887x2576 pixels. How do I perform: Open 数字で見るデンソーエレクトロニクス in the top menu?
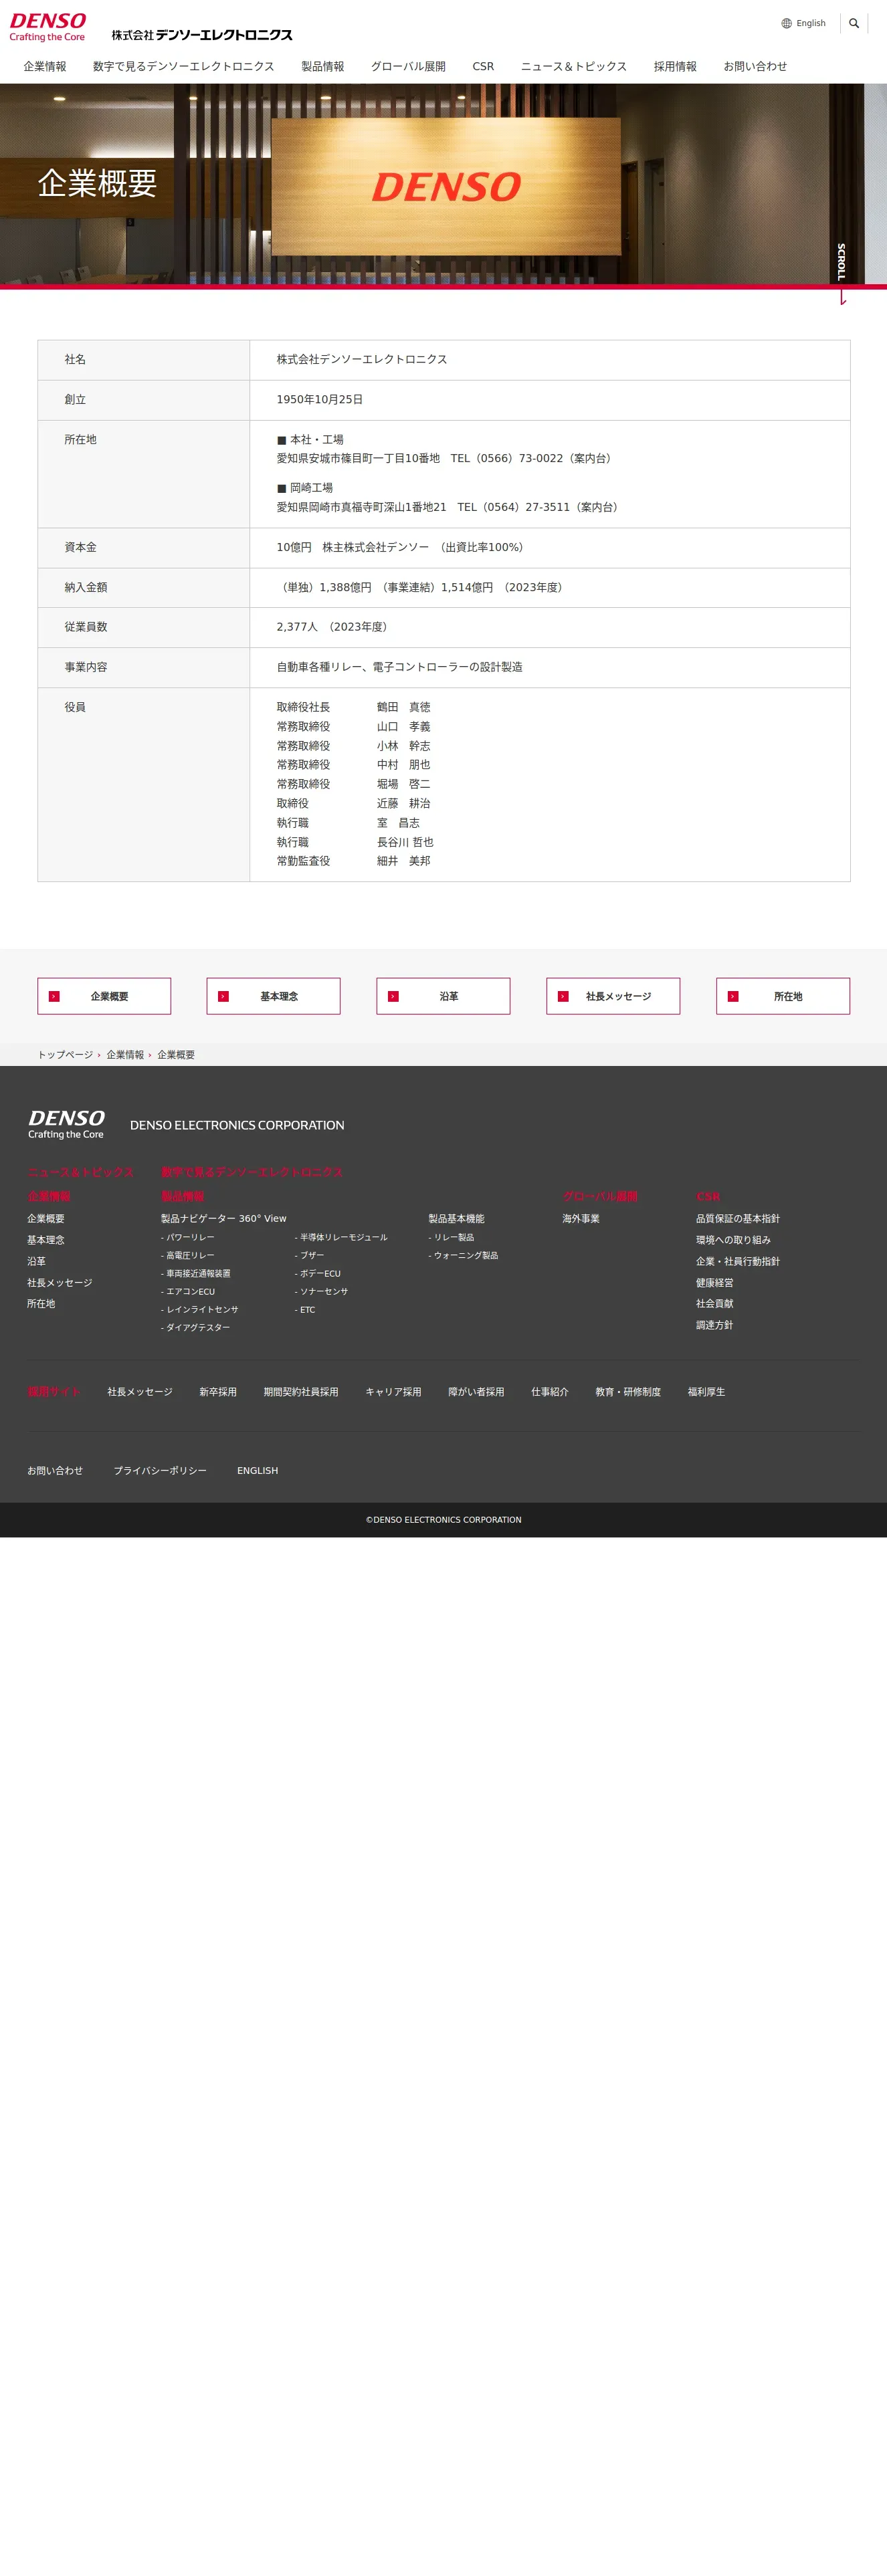coord(183,66)
